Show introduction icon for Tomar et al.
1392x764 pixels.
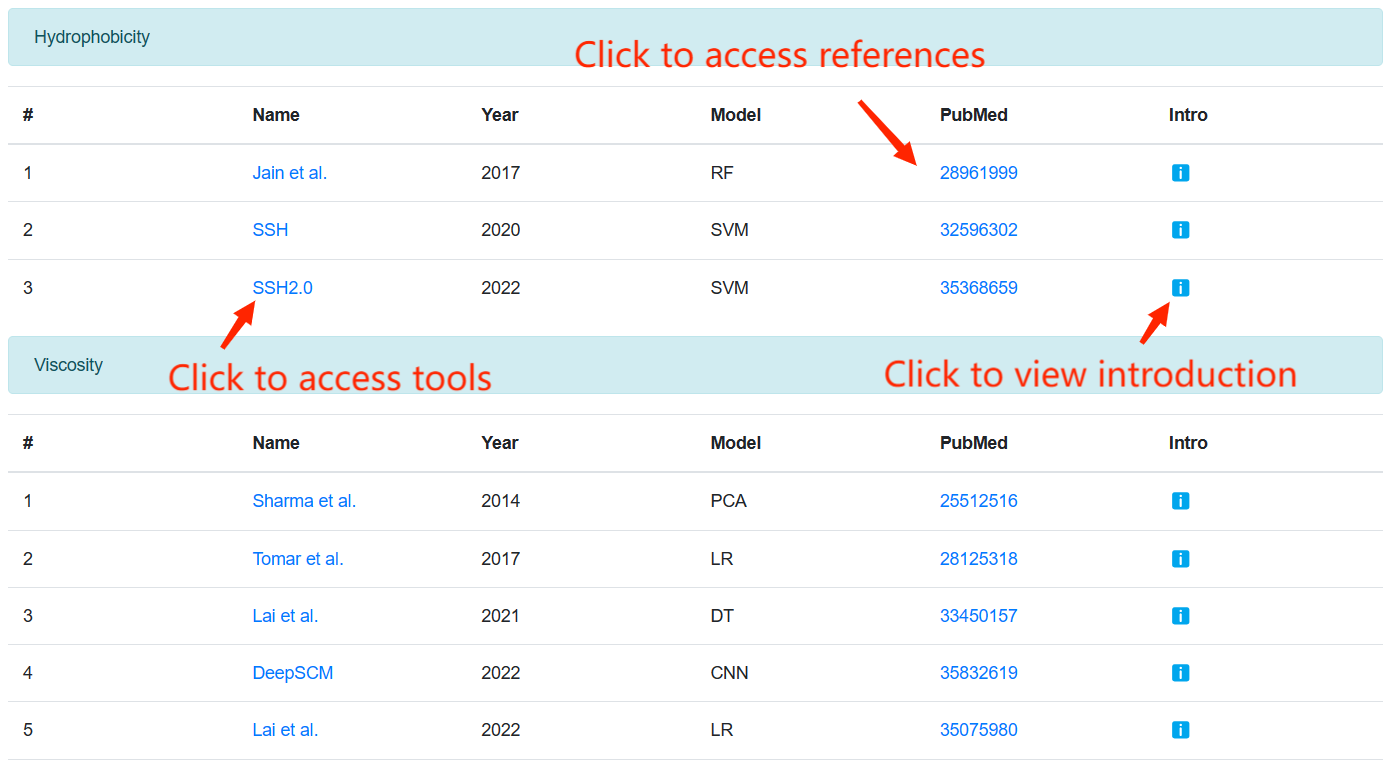pos(1180,559)
